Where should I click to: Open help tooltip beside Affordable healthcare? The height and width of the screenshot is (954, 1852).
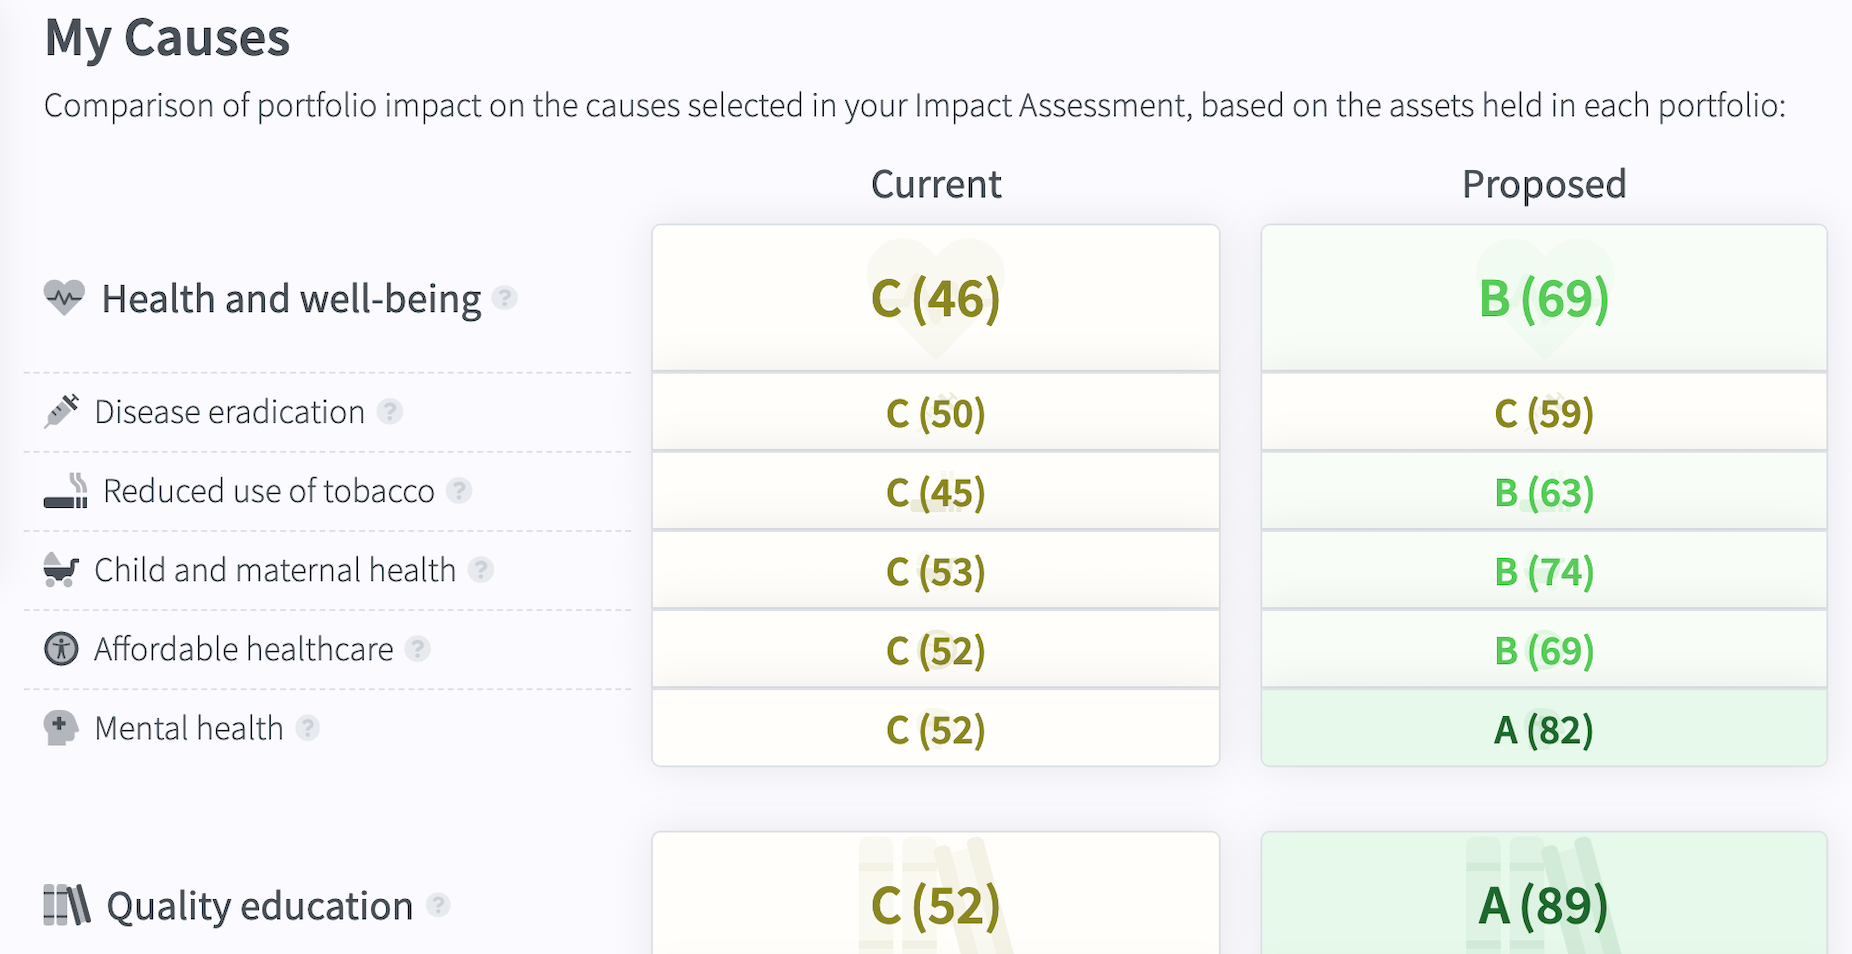click(418, 649)
